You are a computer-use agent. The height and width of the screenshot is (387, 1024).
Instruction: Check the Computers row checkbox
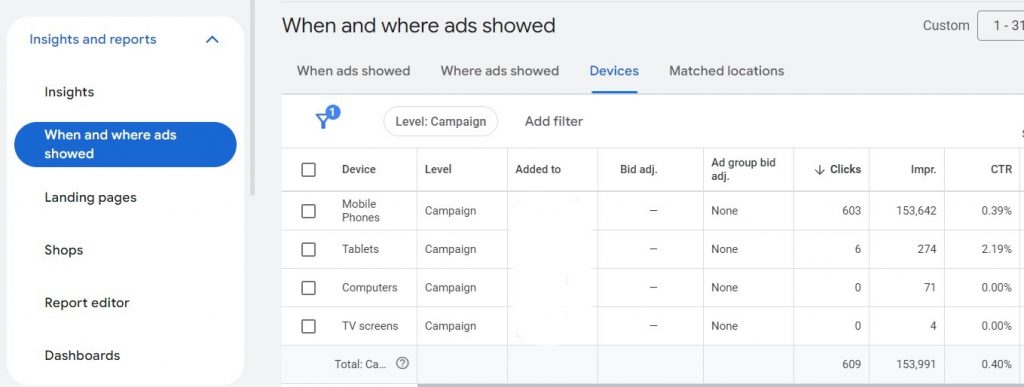coord(308,288)
